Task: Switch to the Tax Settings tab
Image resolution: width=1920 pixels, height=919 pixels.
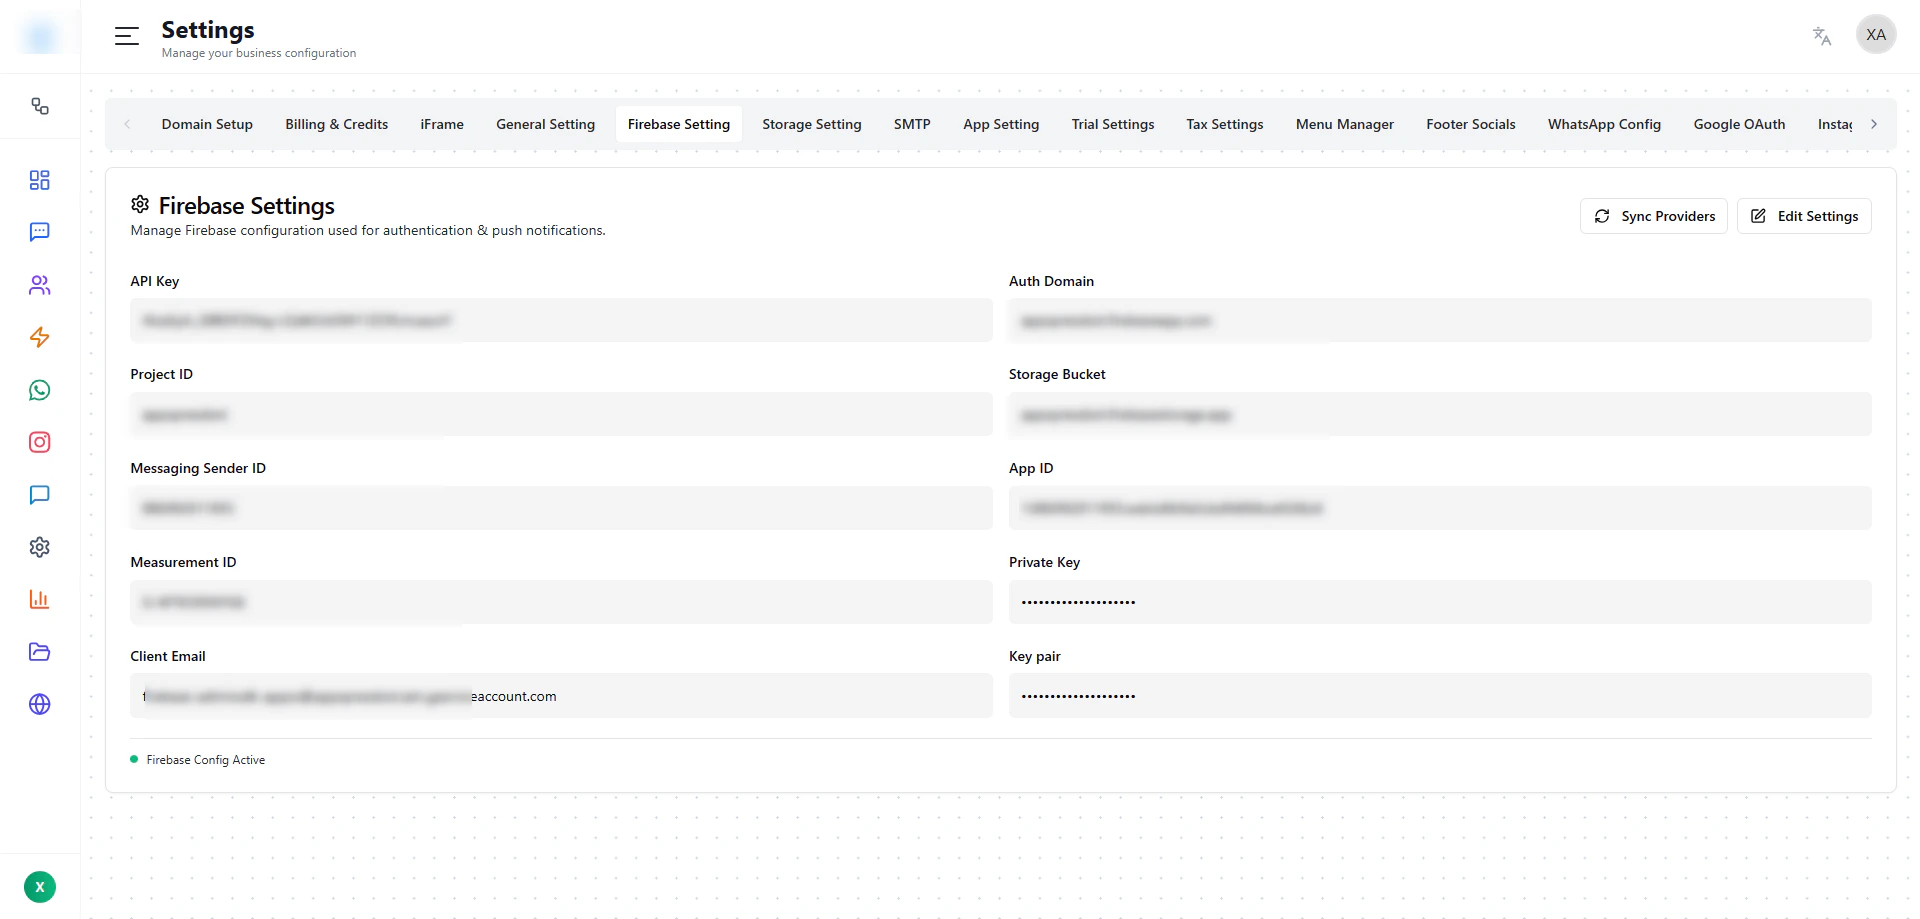Action: (1225, 124)
